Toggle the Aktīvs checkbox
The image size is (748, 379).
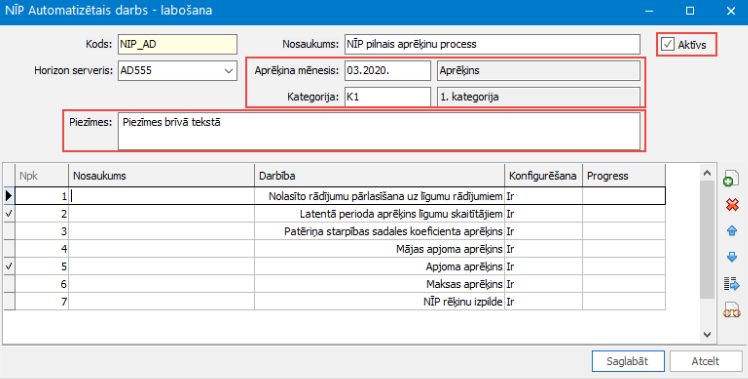[668, 45]
